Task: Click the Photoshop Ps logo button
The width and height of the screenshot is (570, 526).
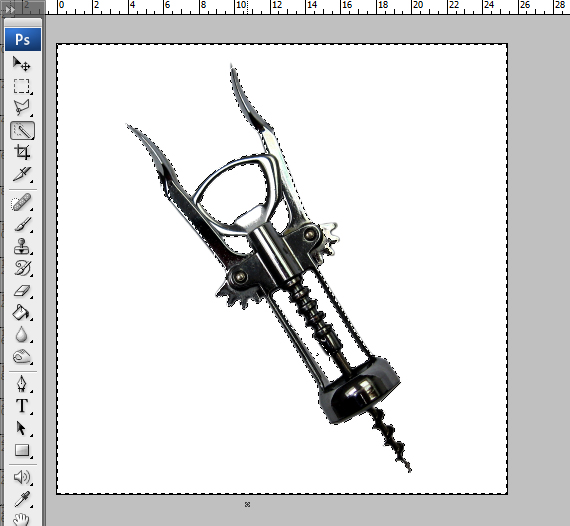Action: tap(23, 39)
